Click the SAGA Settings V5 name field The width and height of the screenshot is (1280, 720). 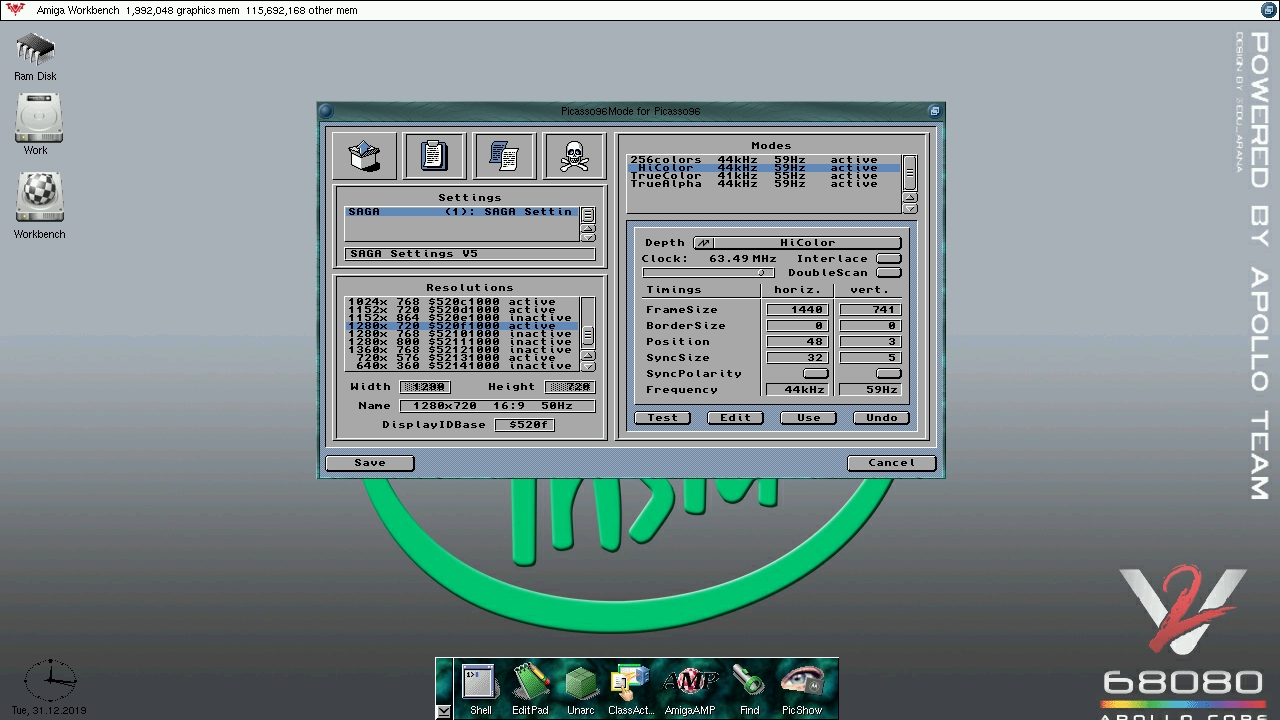point(470,254)
